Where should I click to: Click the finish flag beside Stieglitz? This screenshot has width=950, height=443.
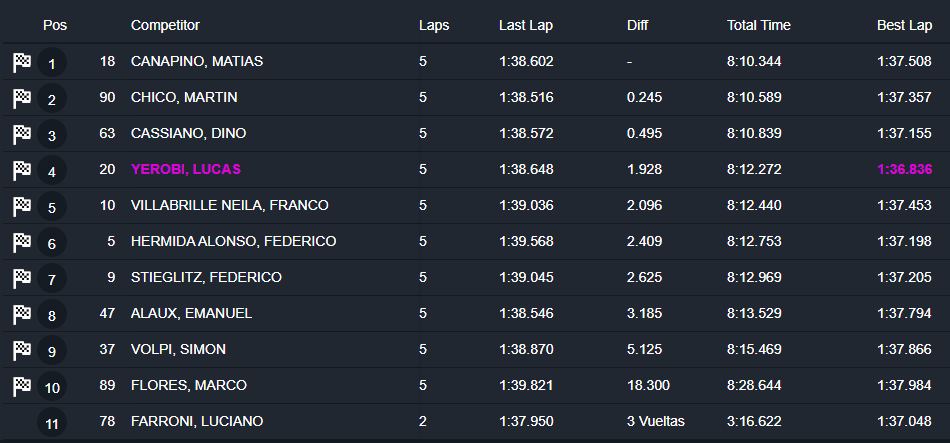coord(22,278)
